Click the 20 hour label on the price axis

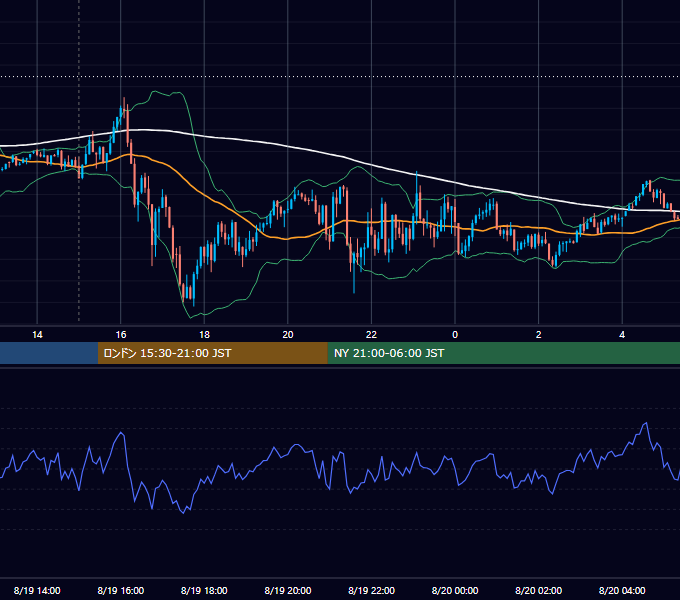[x=288, y=335]
